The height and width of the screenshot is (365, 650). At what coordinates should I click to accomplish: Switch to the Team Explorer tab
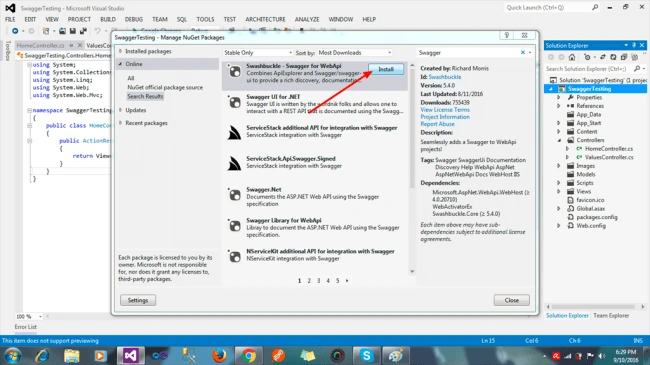611,316
